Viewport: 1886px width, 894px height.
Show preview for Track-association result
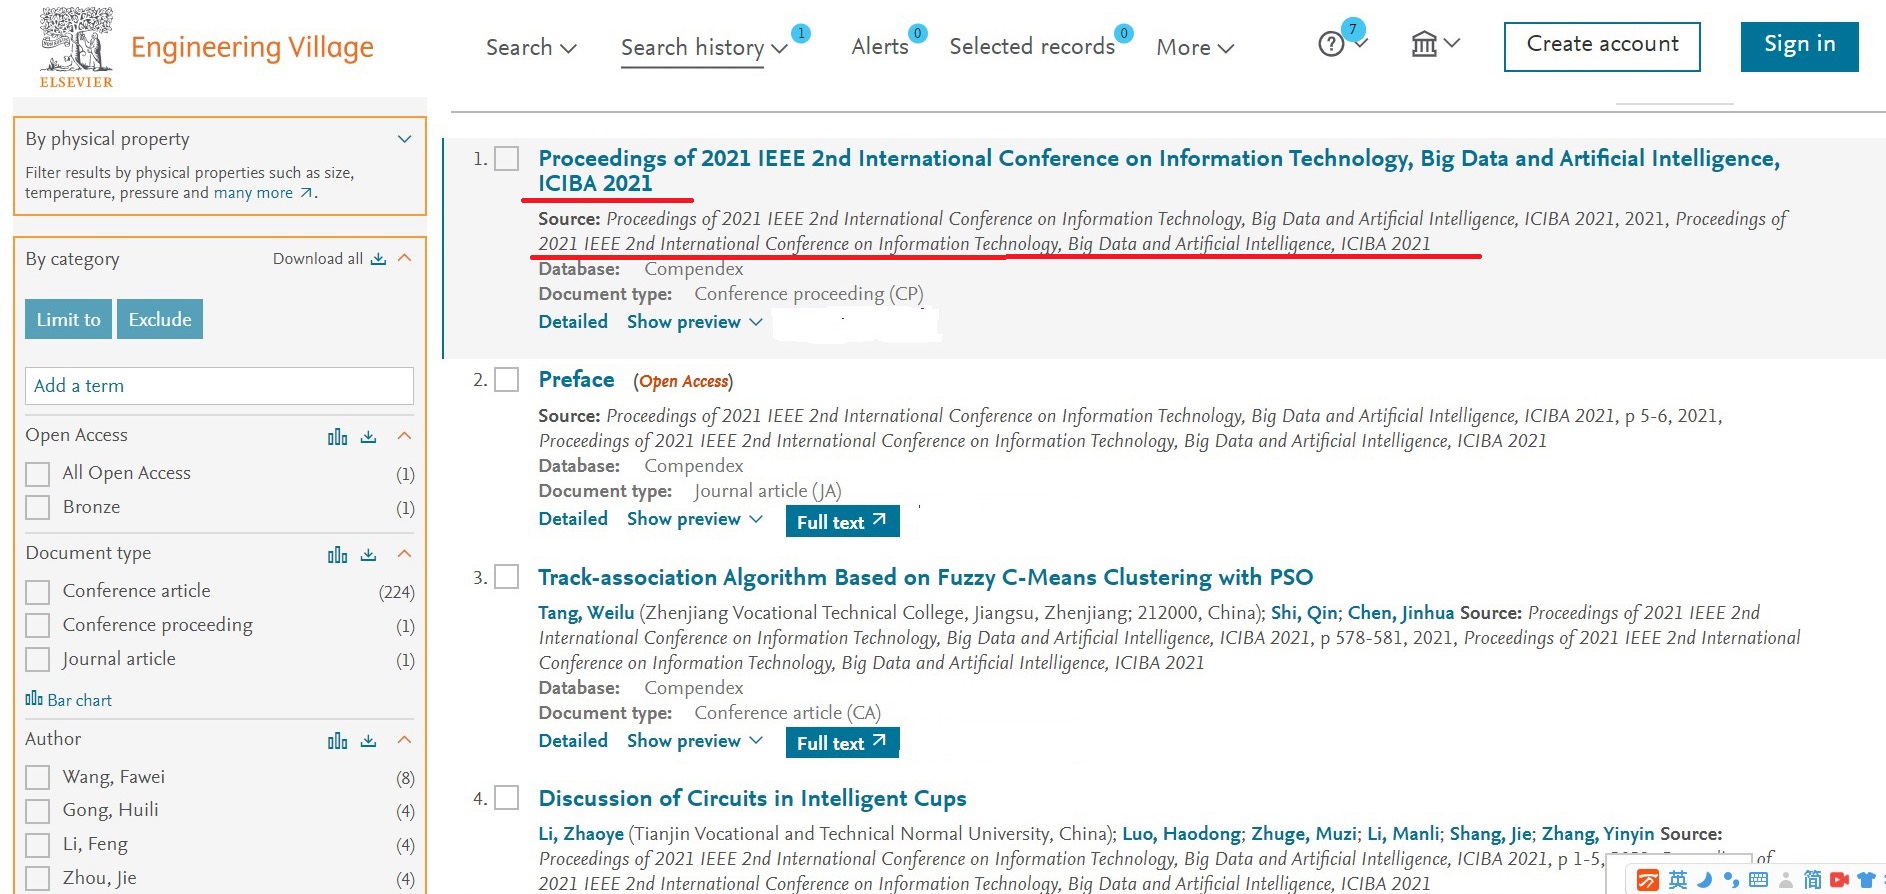pos(695,741)
